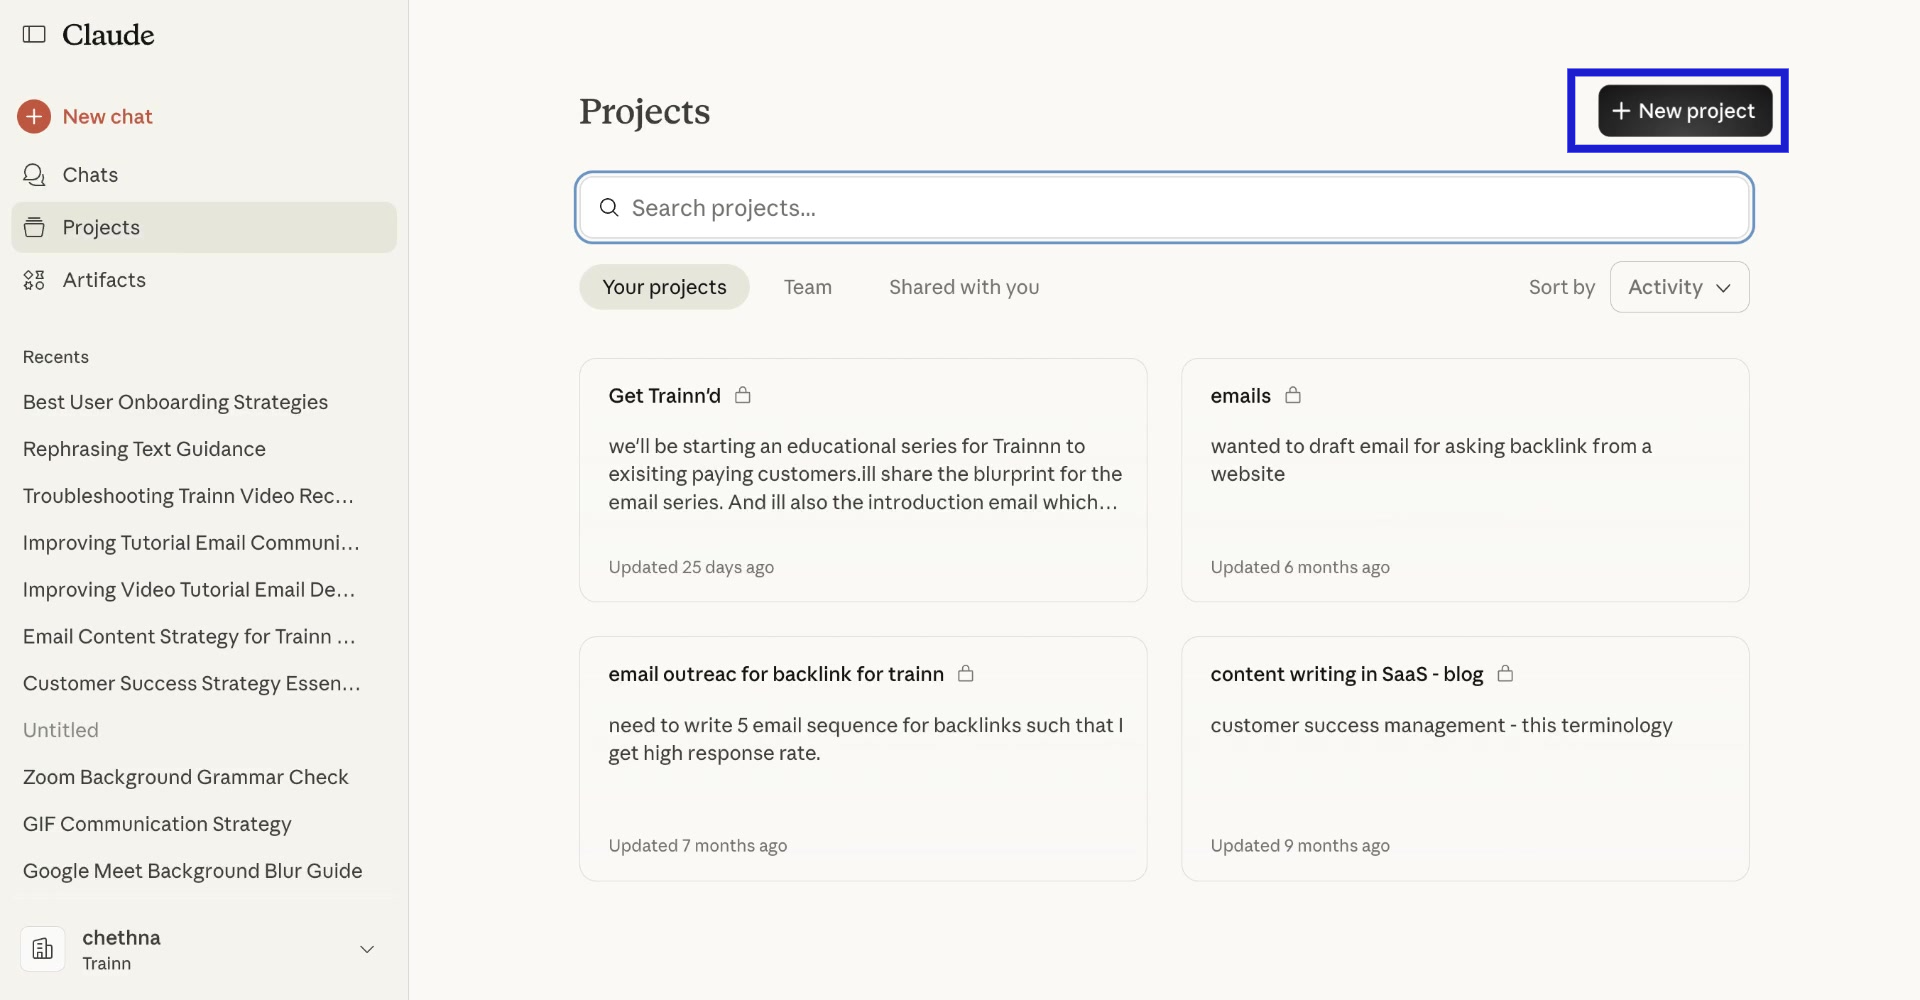Open the Sort by selector chevron
Image resolution: width=1920 pixels, height=1000 pixels.
point(1723,288)
